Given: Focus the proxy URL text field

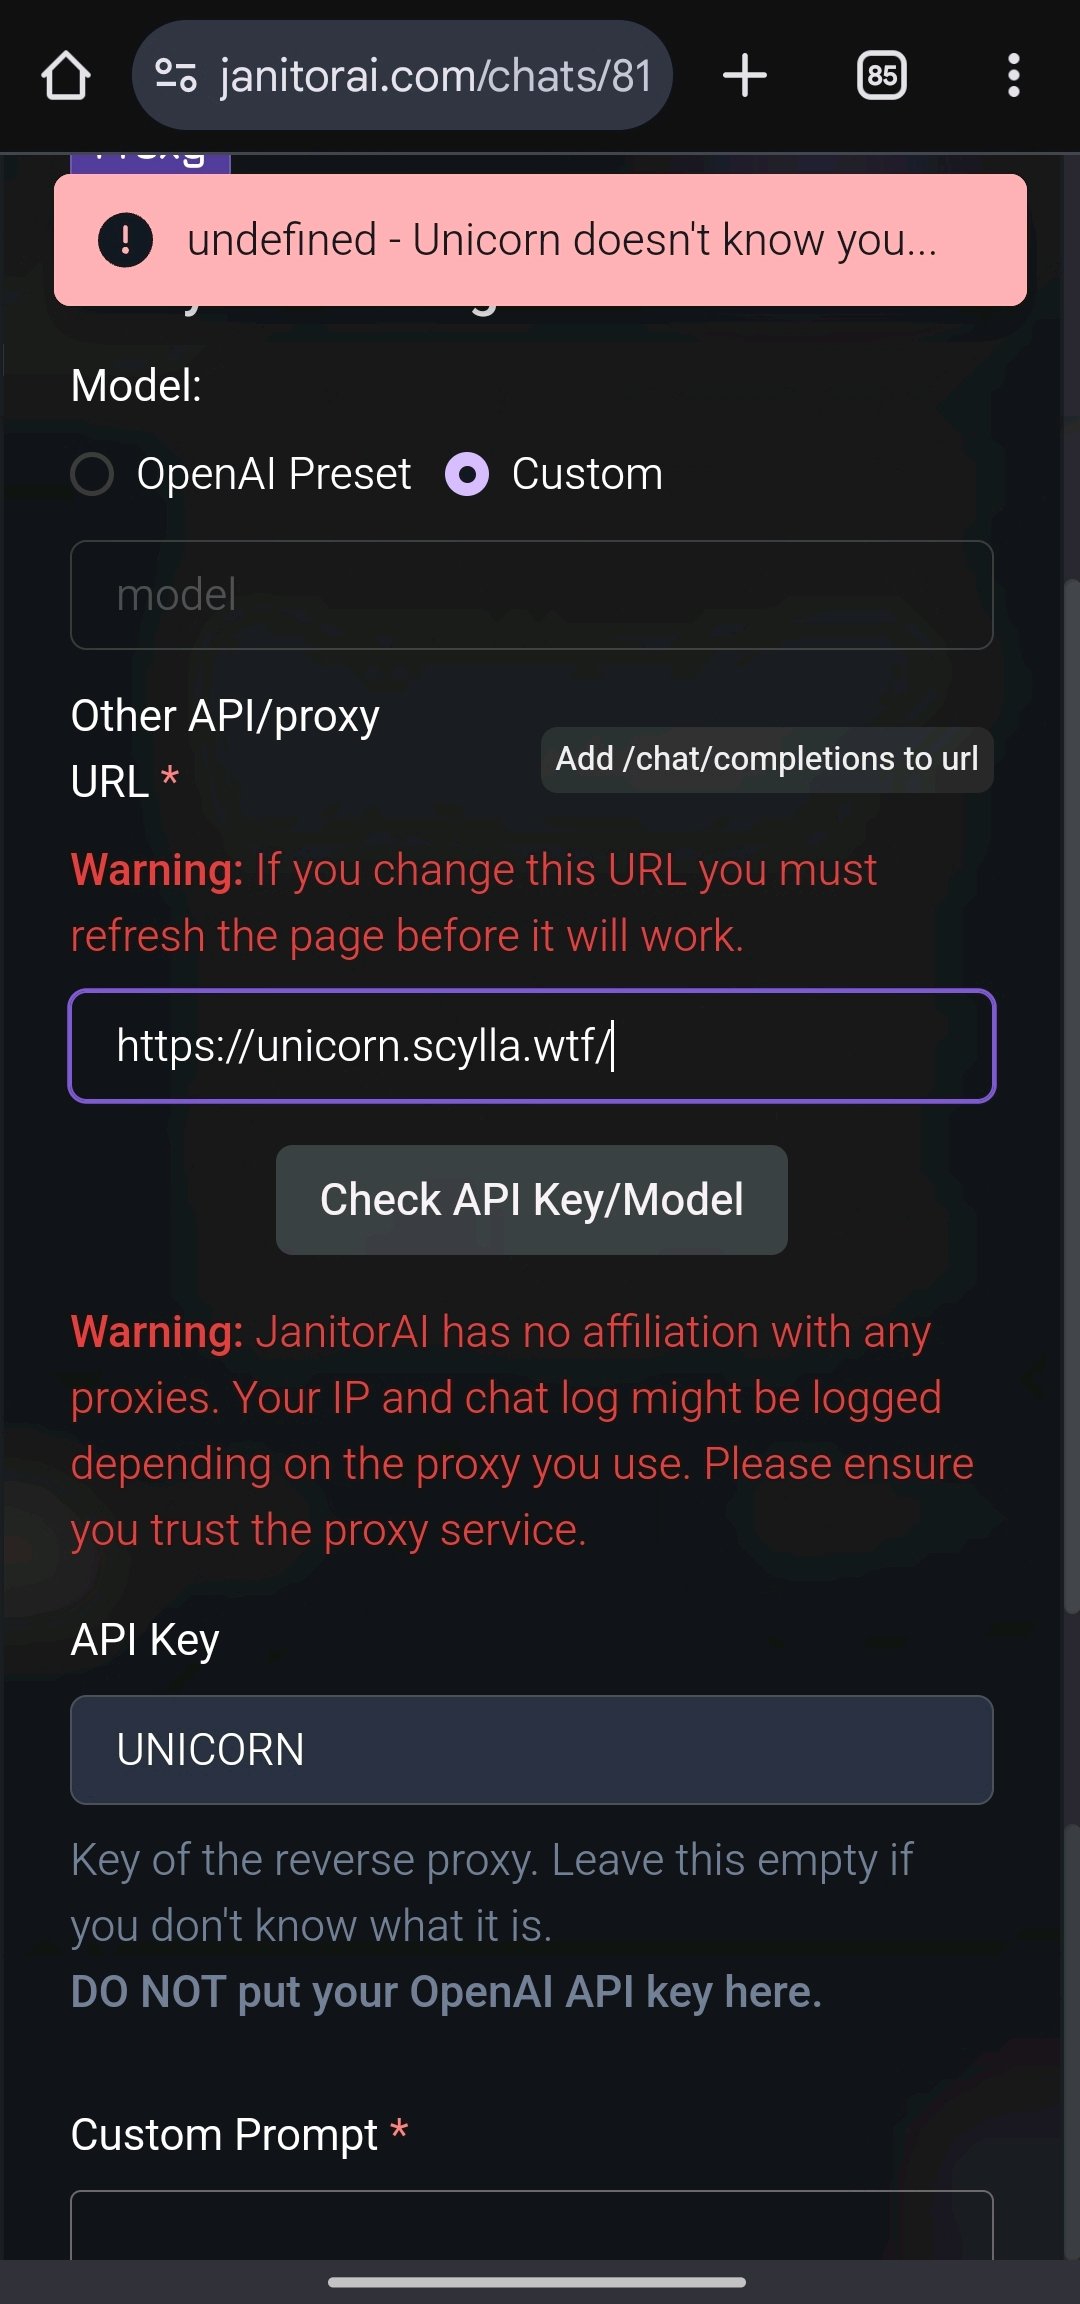Looking at the screenshot, I should tap(532, 1046).
